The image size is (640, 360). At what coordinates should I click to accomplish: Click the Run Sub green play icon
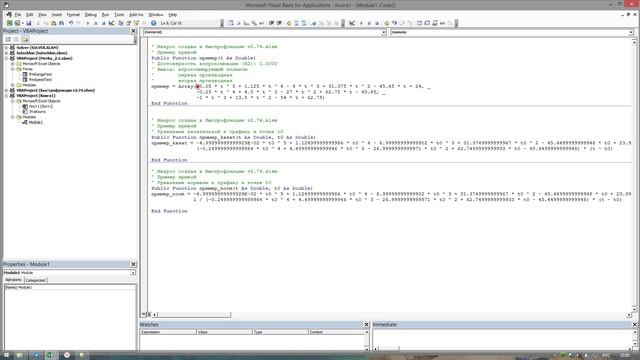pos(88,23)
